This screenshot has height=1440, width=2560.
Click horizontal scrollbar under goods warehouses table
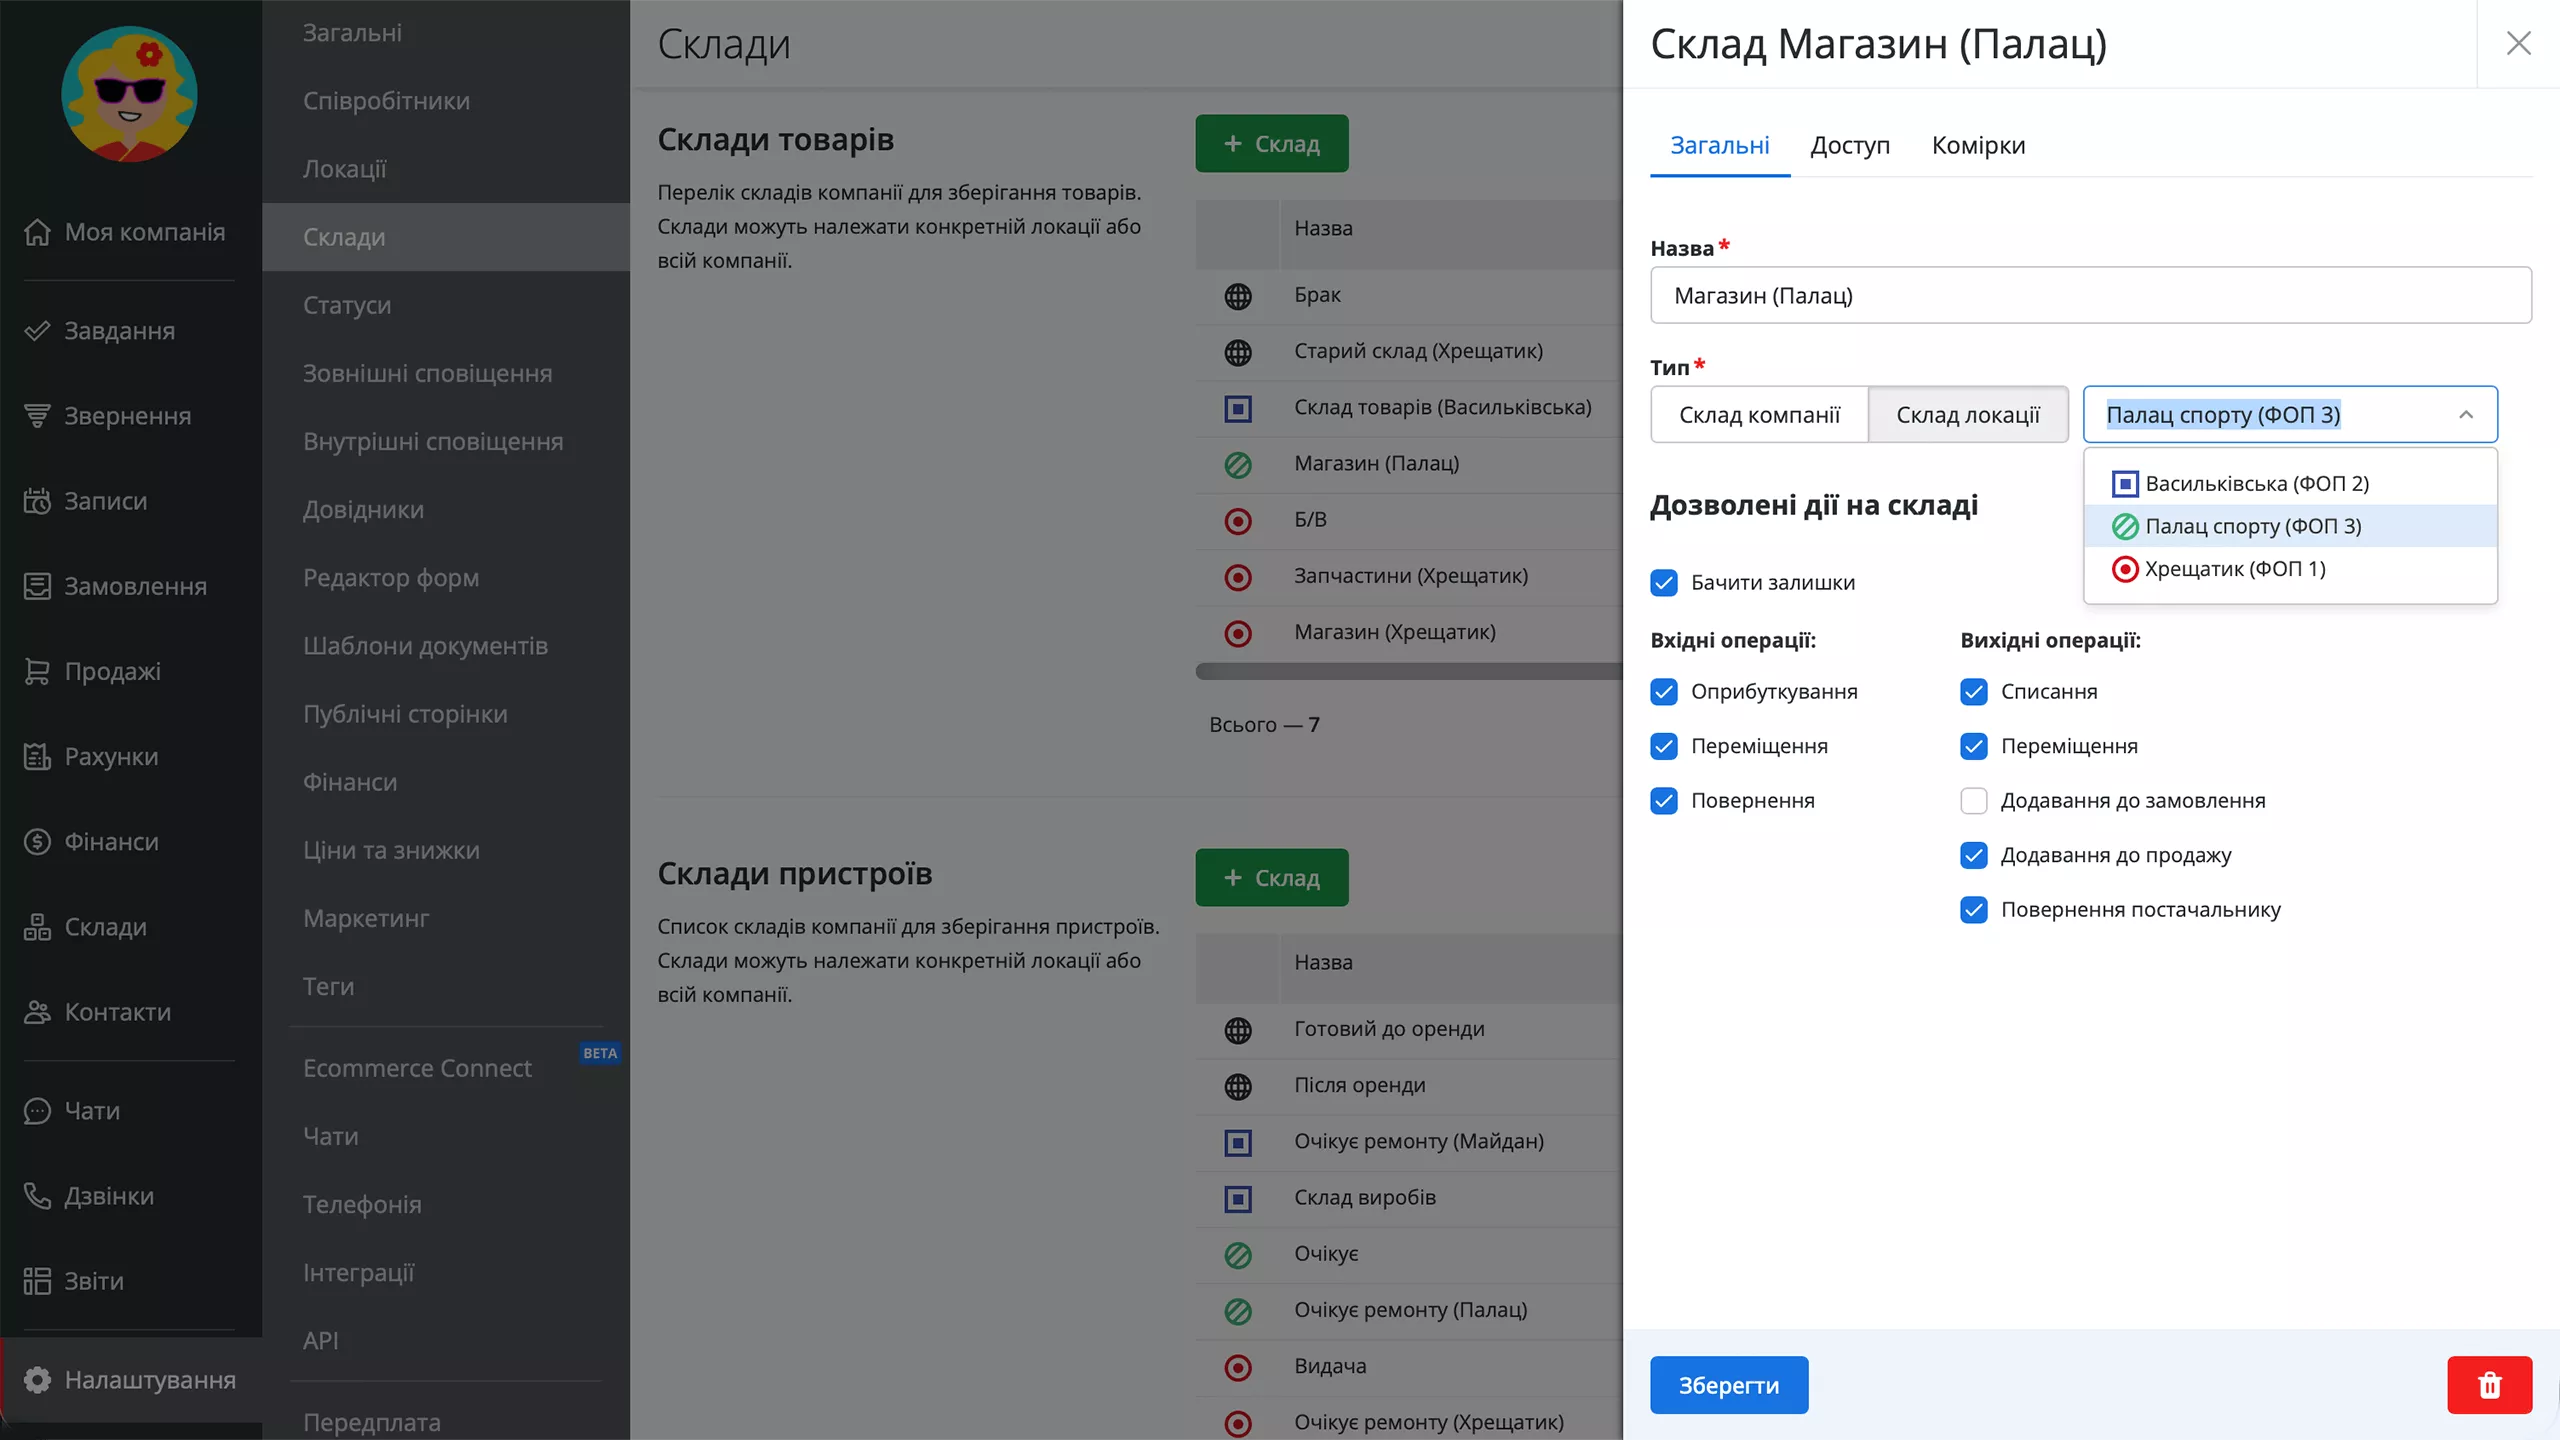click(1408, 672)
